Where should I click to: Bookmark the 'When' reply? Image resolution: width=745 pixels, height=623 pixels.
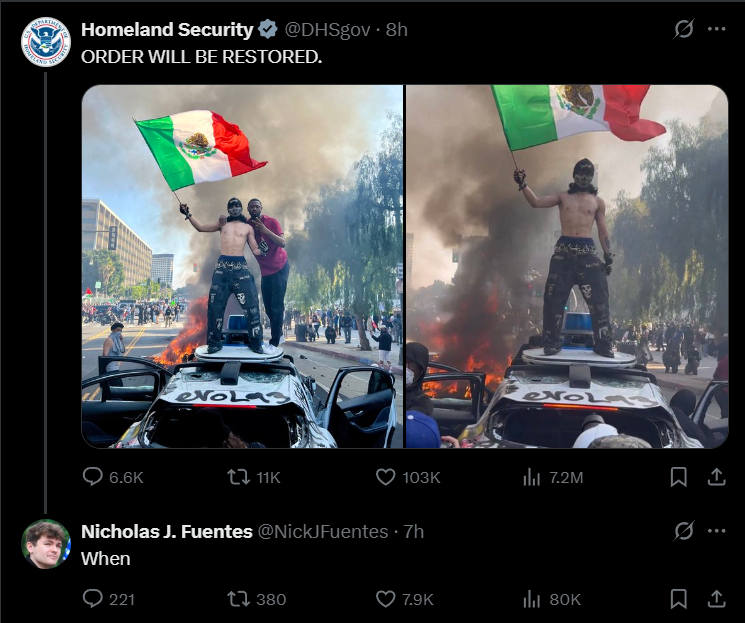(x=678, y=599)
